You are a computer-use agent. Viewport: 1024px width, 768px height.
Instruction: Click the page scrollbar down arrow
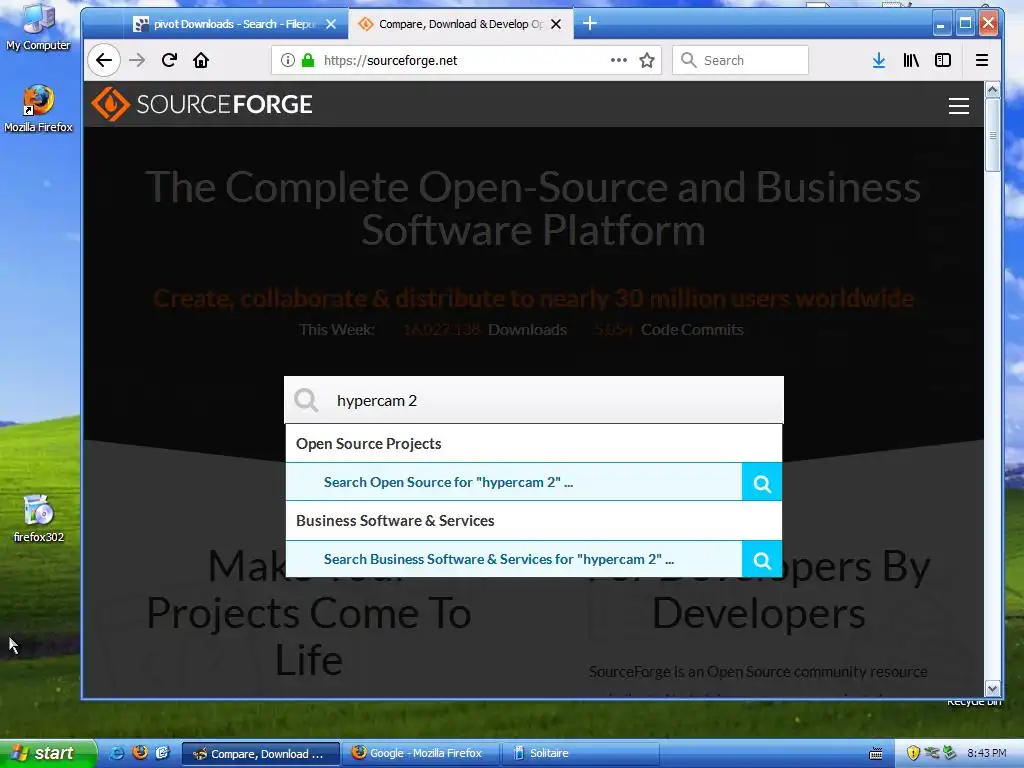pyautogui.click(x=992, y=688)
